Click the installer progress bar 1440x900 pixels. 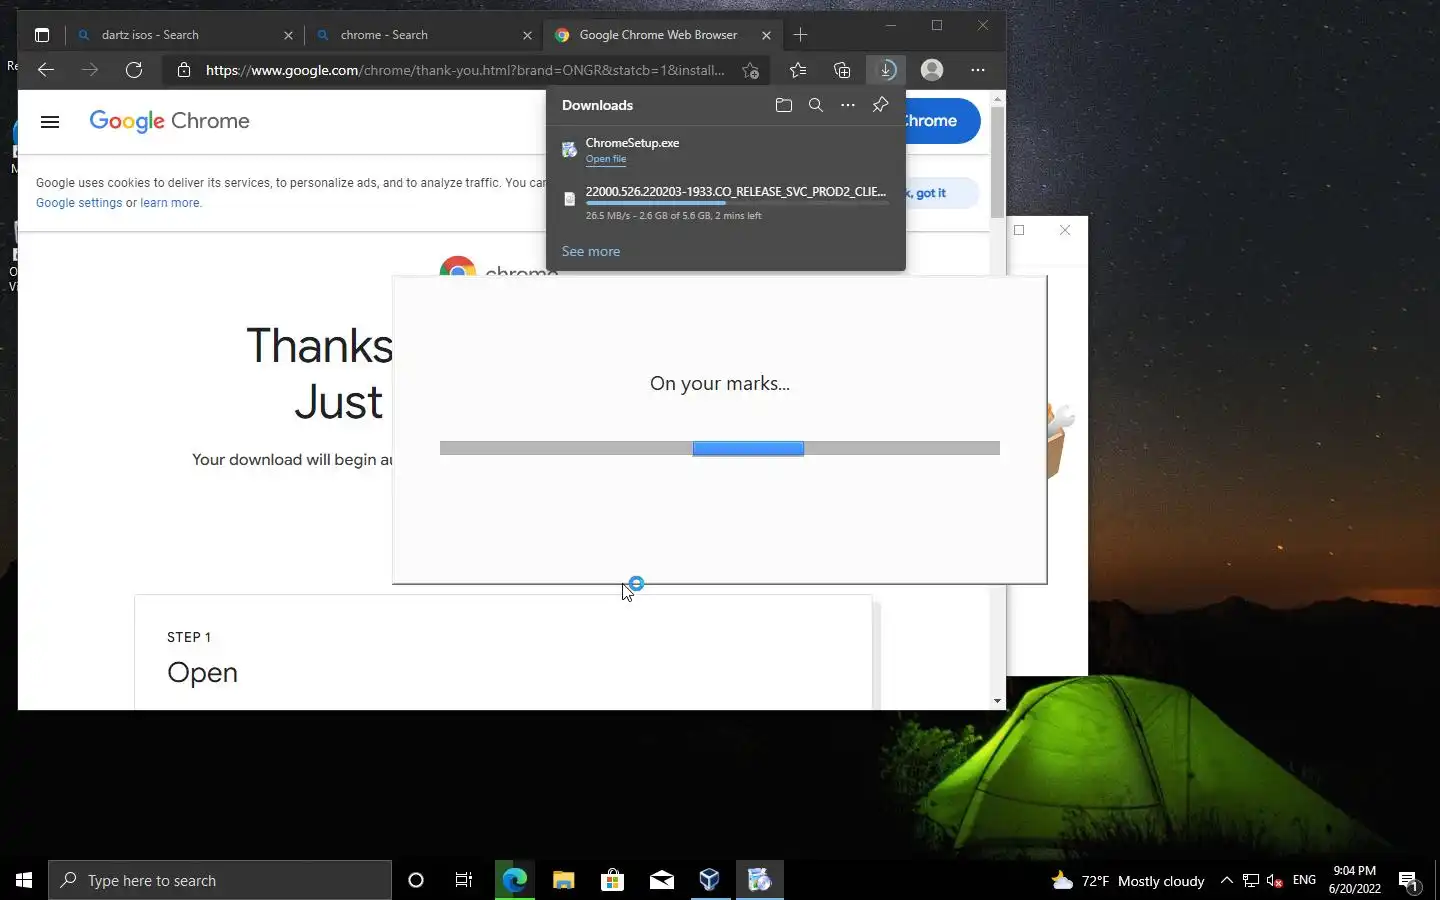[x=720, y=448]
